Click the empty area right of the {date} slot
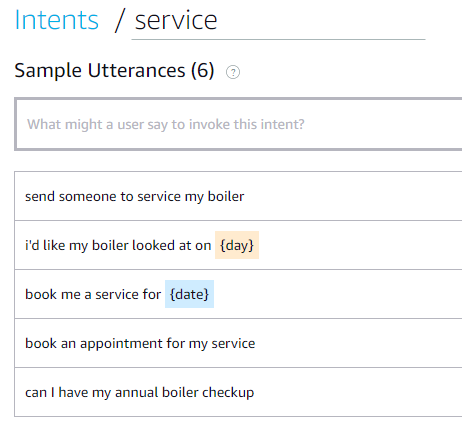Screen dimensions: 462x444 point(338,294)
